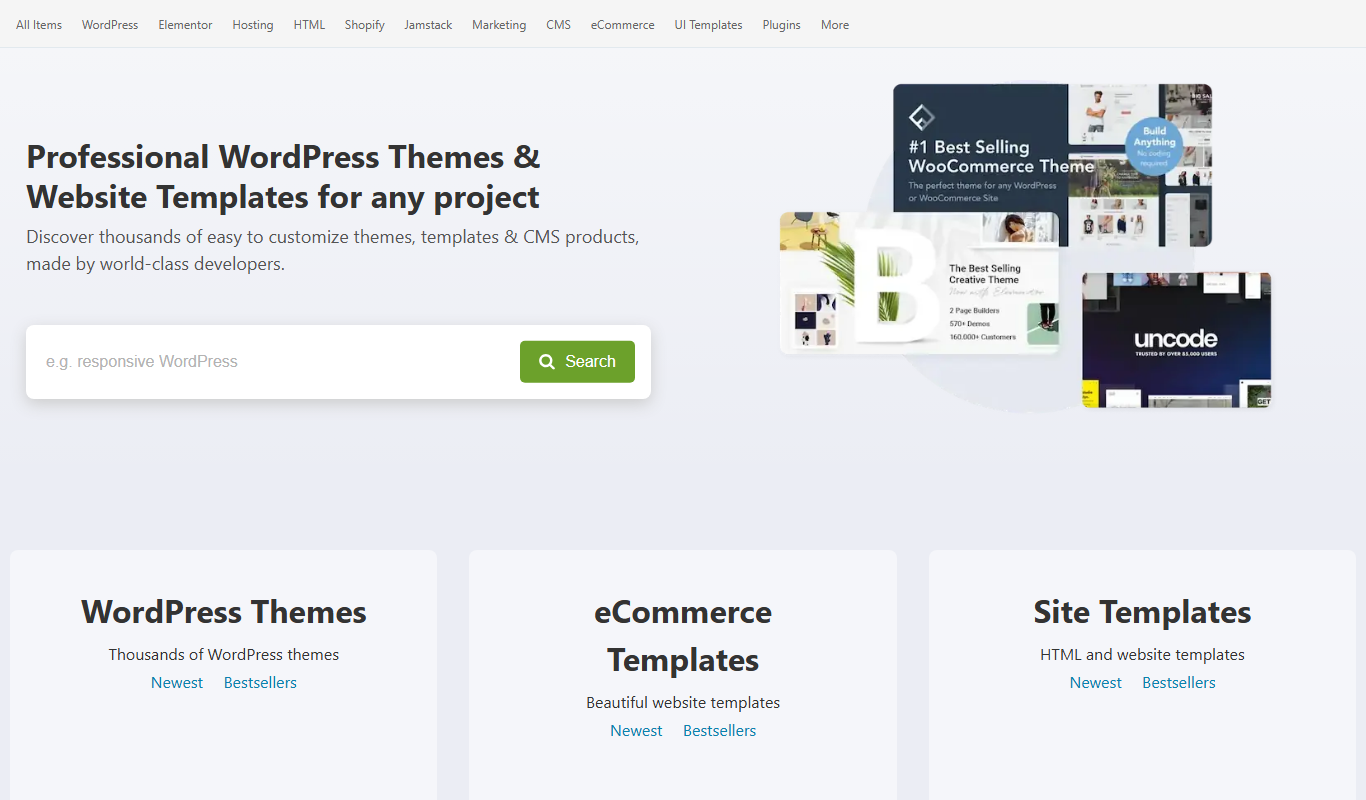Go to the Hosting category
Viewport: 1366px width, 800px height.
pyautogui.click(x=253, y=25)
